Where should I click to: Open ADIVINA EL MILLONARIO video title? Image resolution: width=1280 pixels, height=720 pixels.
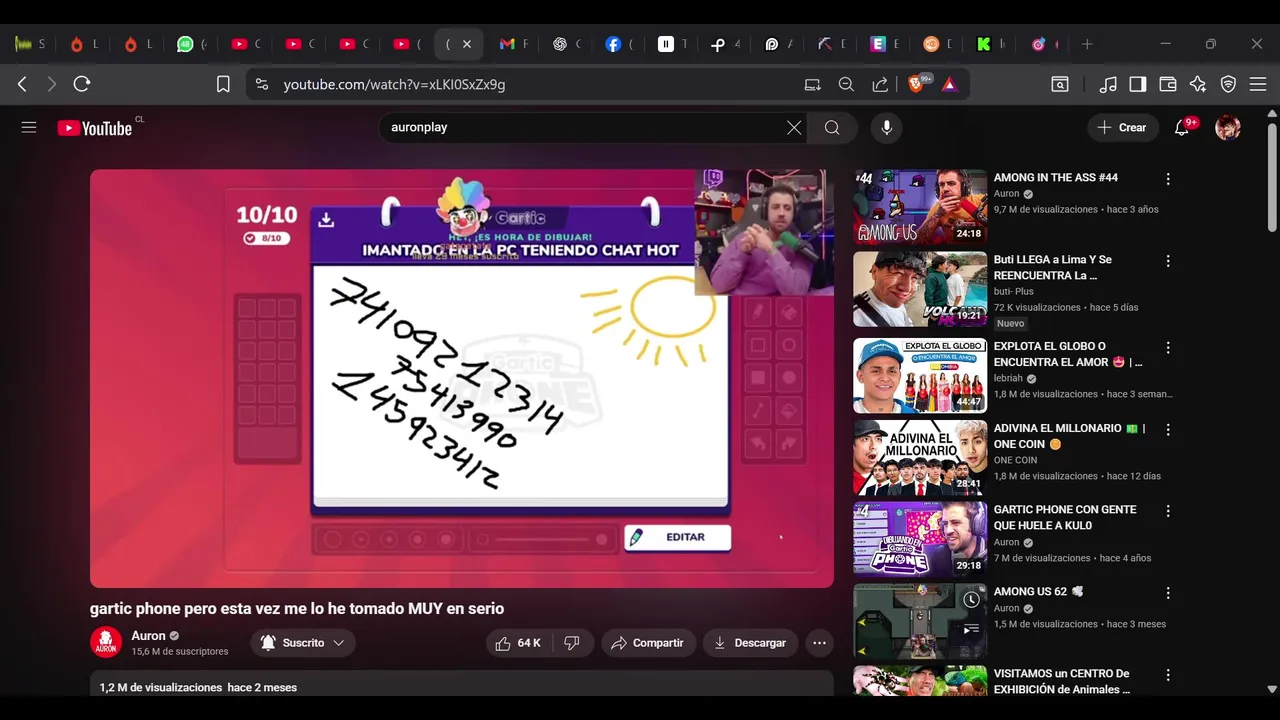1070,436
